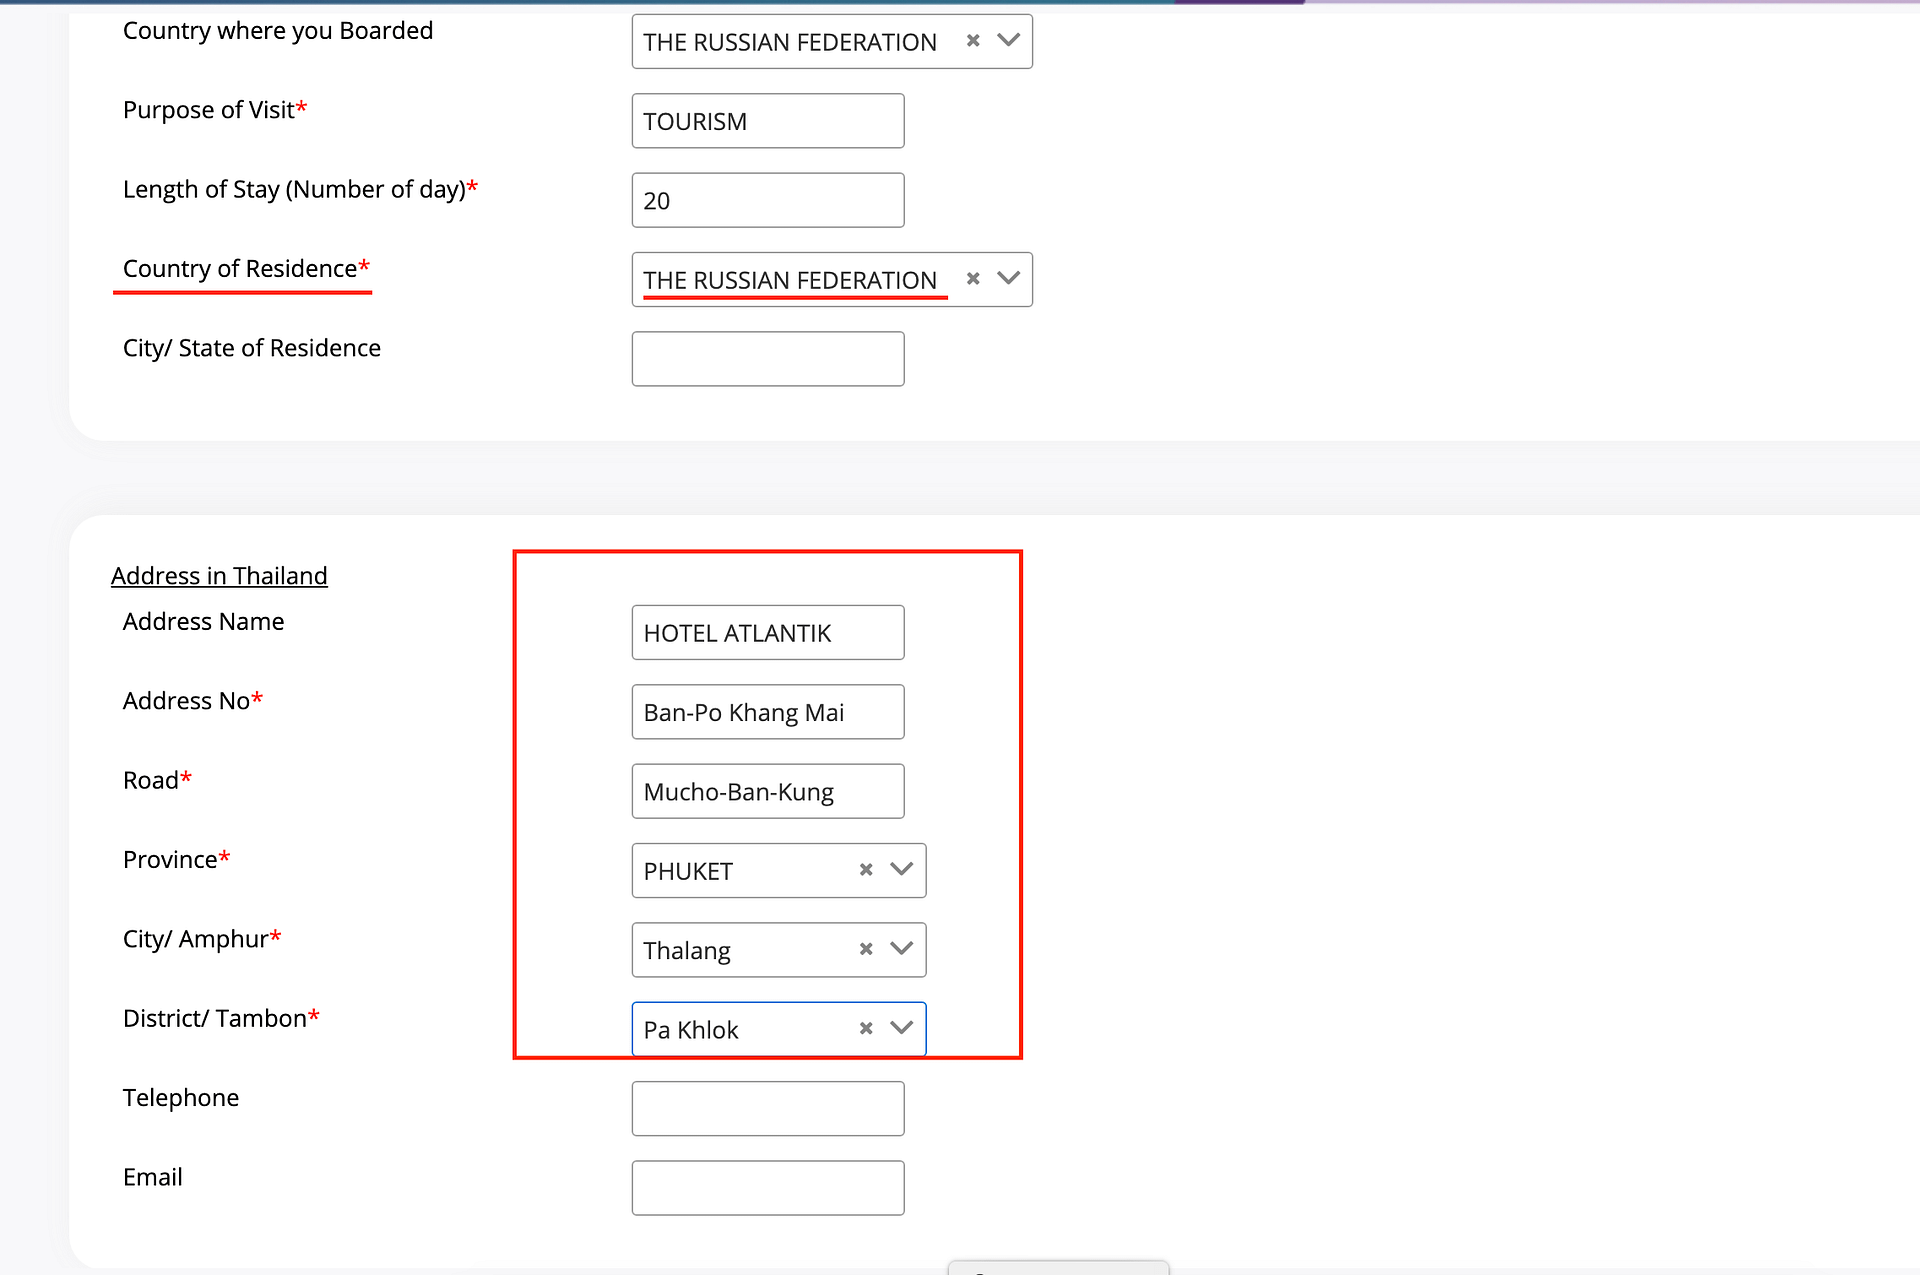Expand Country where you Boarded dropdown
The height and width of the screenshot is (1275, 1920).
click(x=1008, y=41)
